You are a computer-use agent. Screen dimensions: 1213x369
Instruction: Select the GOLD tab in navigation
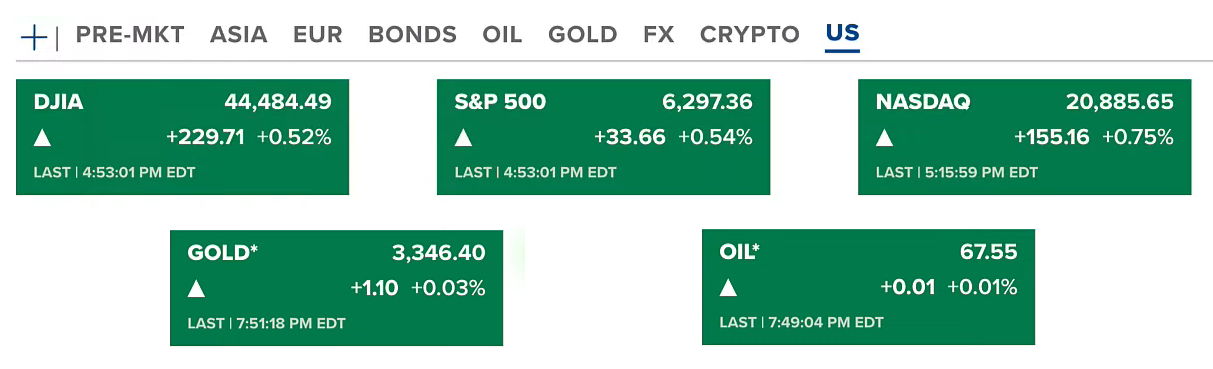[x=583, y=35]
